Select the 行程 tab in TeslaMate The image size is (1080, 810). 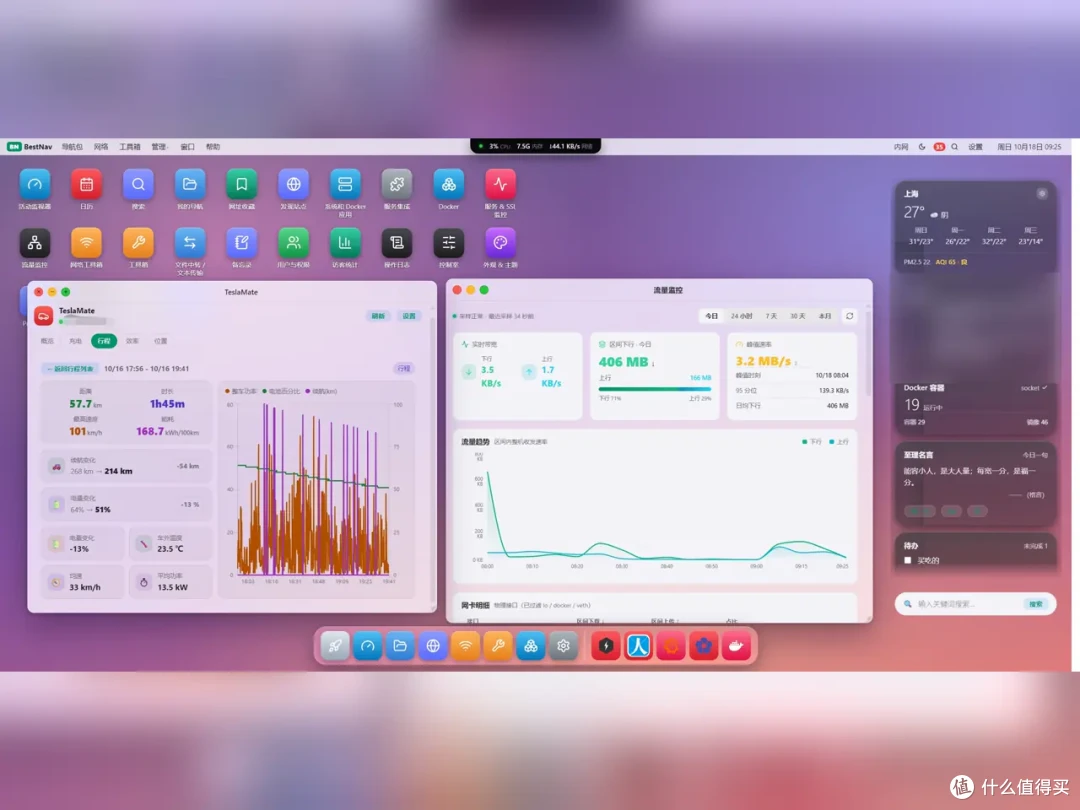click(x=104, y=341)
